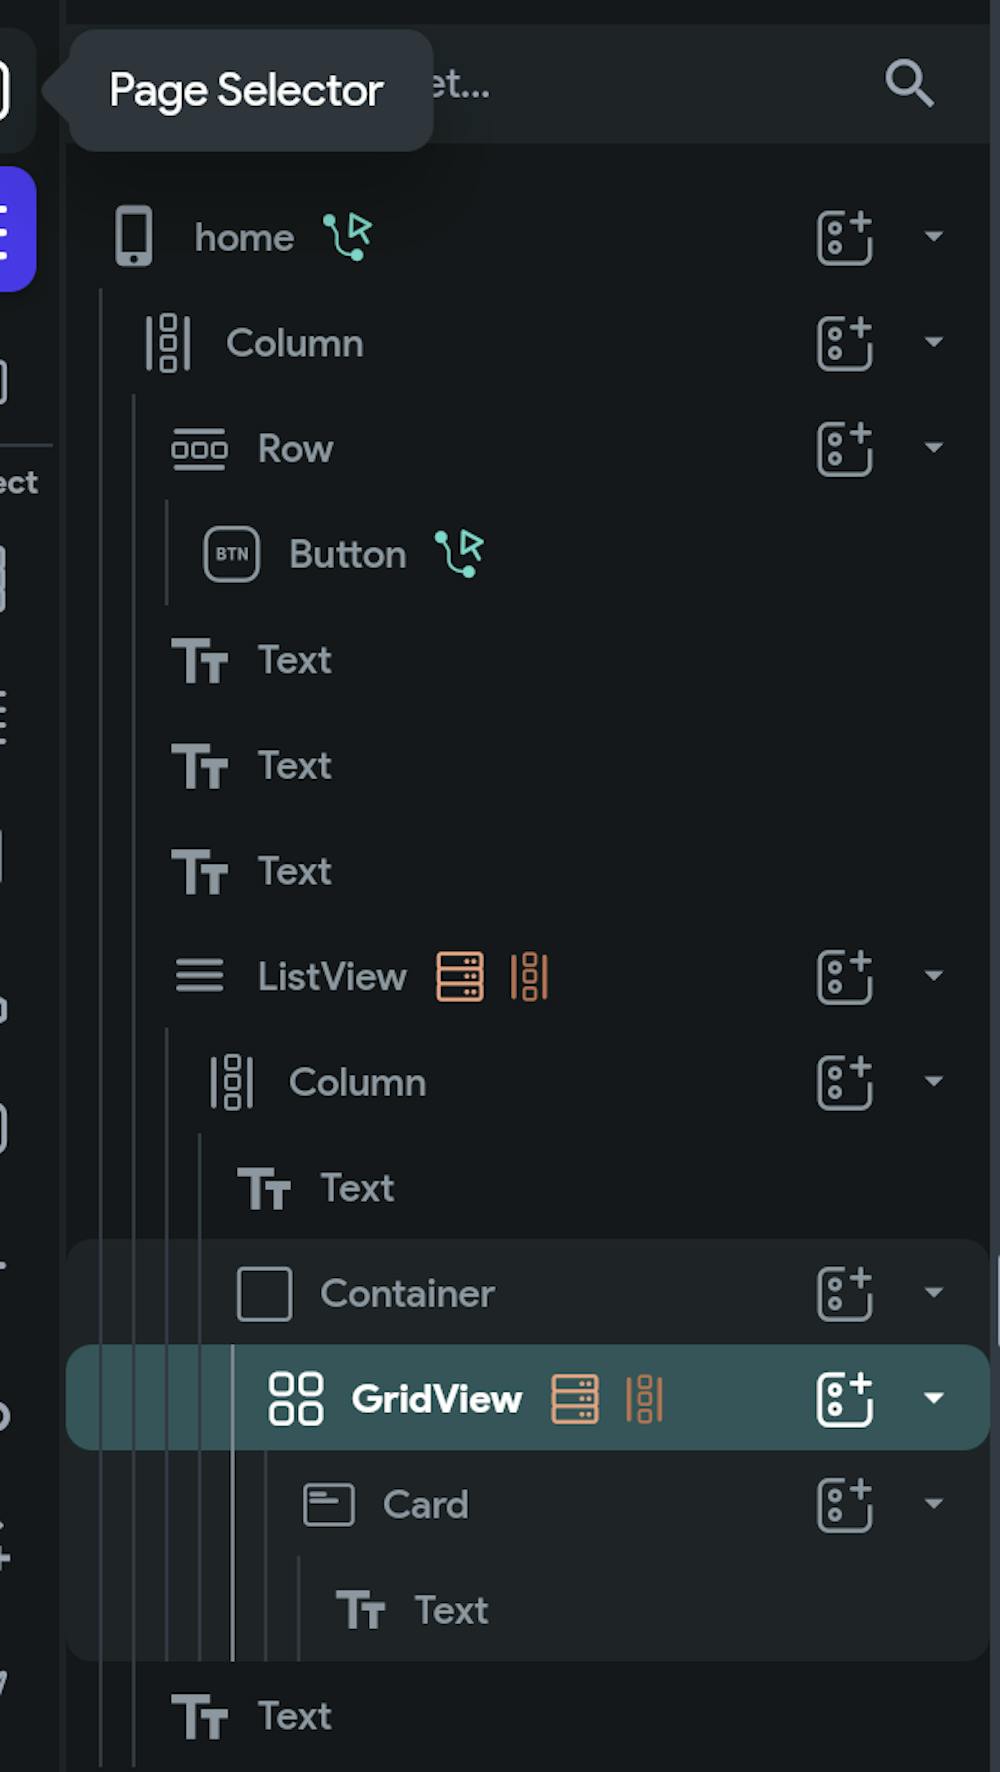Click the add-widget icon on home row
This screenshot has height=1772, width=1000.
tap(845, 237)
